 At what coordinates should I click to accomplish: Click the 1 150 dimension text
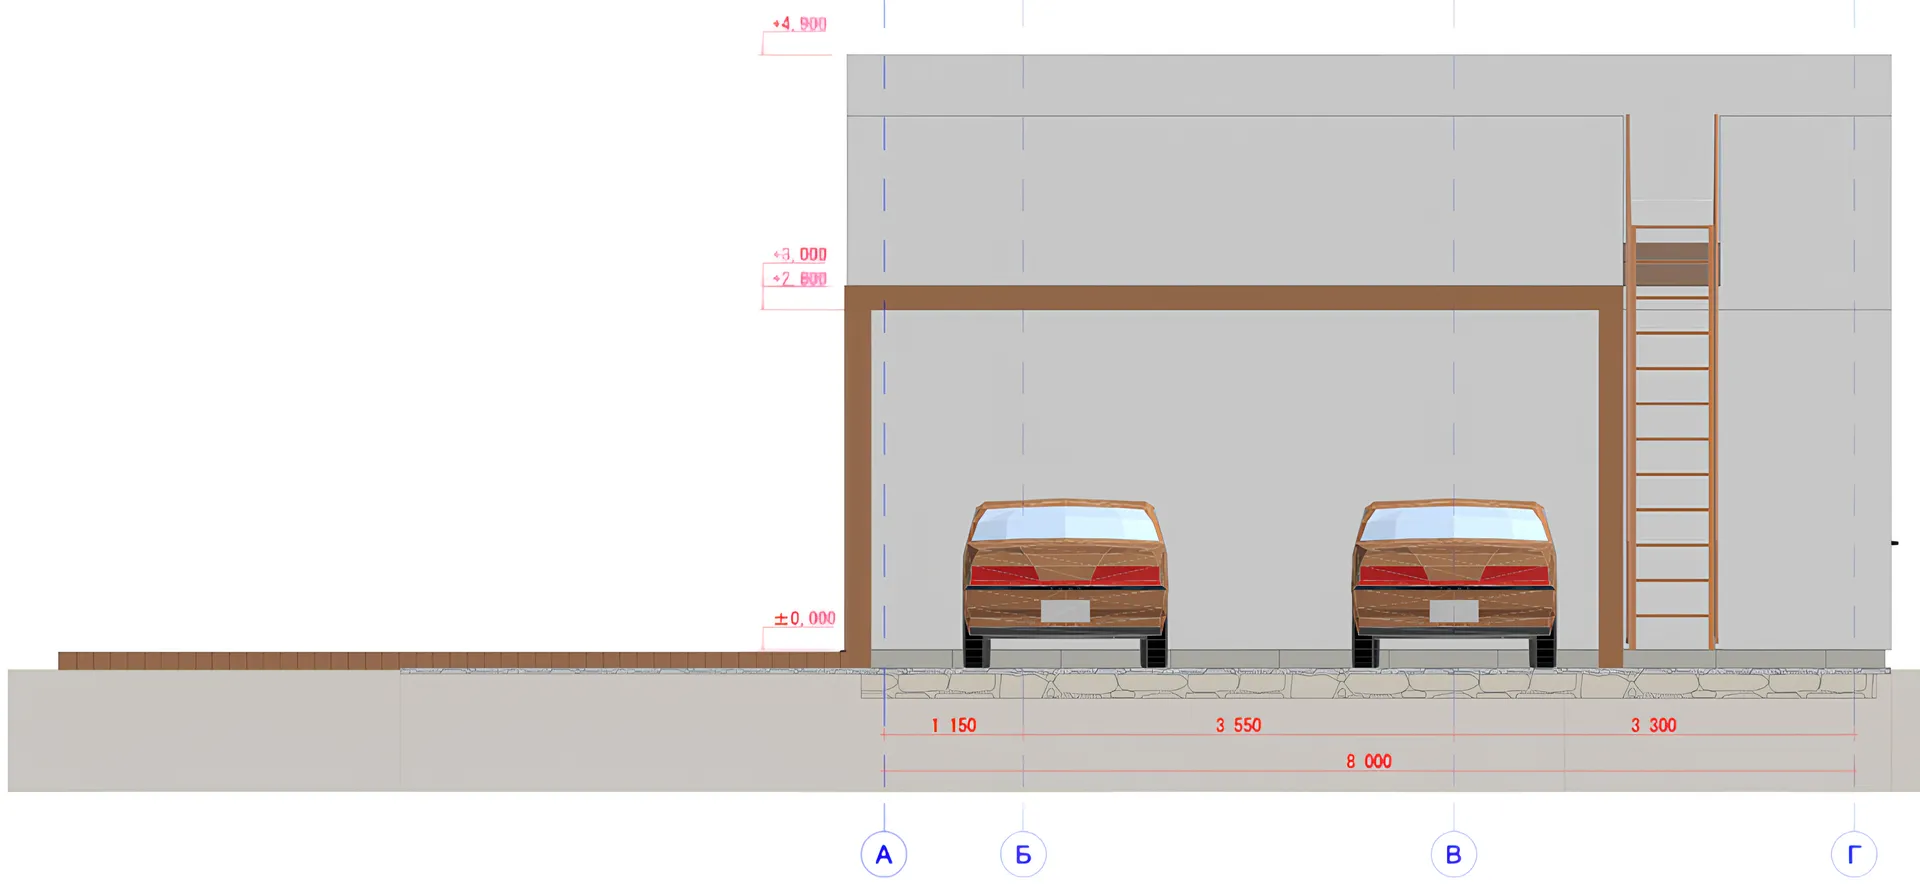[953, 725]
